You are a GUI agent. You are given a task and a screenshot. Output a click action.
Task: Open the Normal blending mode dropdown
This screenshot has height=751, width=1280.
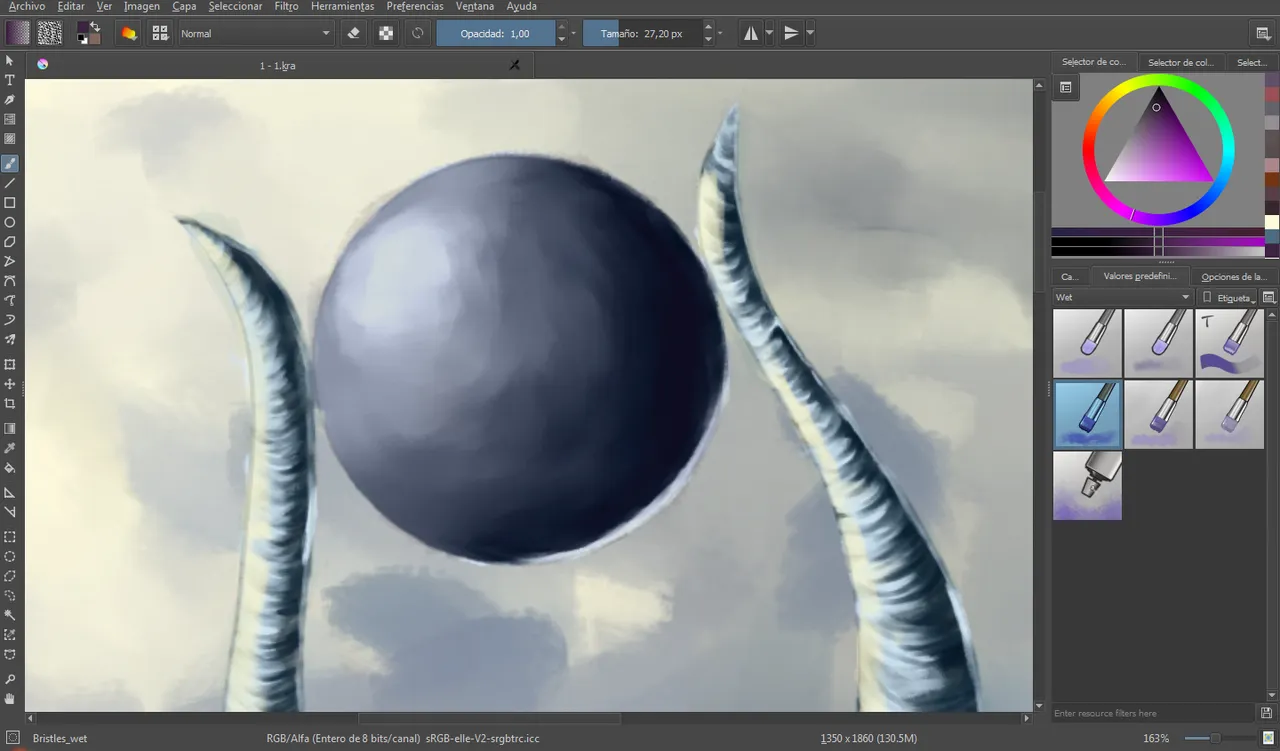255,33
